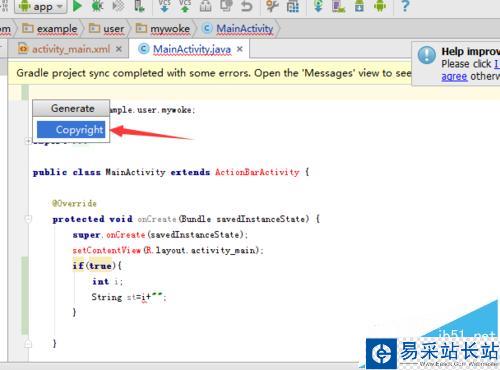Collapse the onCreate method fold marker
500x370 pixels.
pyautogui.click(x=28, y=219)
